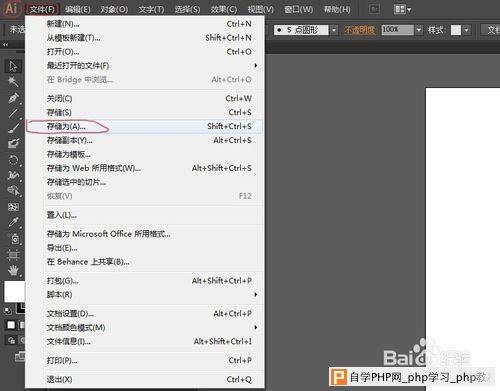Image resolution: width=500 pixels, height=391 pixels.
Task: Open the arrange documents layout icon
Action: click(402, 9)
